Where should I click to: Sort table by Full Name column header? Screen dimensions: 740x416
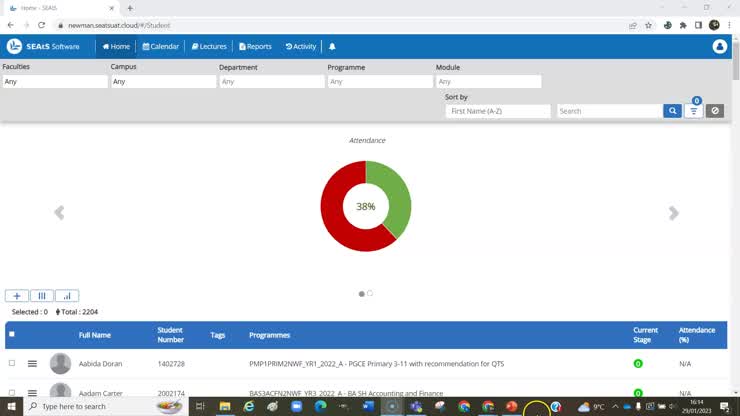coord(95,334)
